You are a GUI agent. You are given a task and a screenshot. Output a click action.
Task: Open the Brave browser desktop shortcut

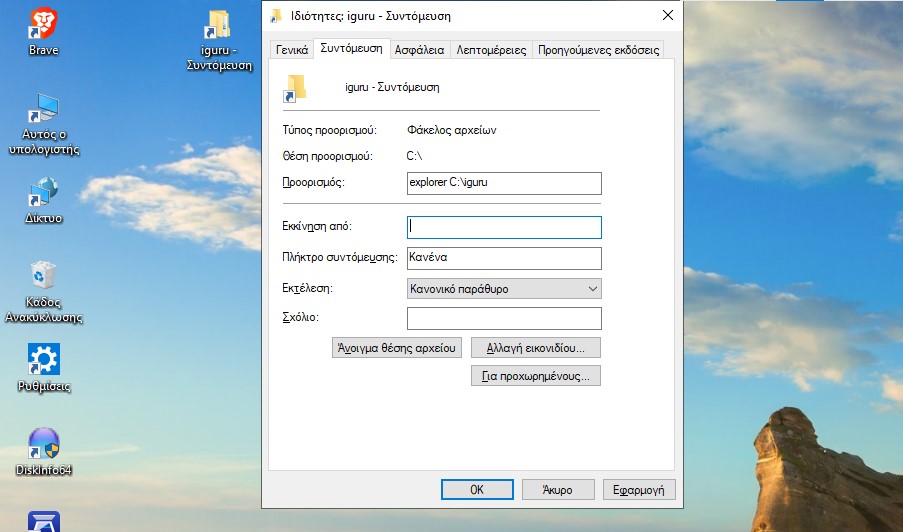(x=43, y=32)
